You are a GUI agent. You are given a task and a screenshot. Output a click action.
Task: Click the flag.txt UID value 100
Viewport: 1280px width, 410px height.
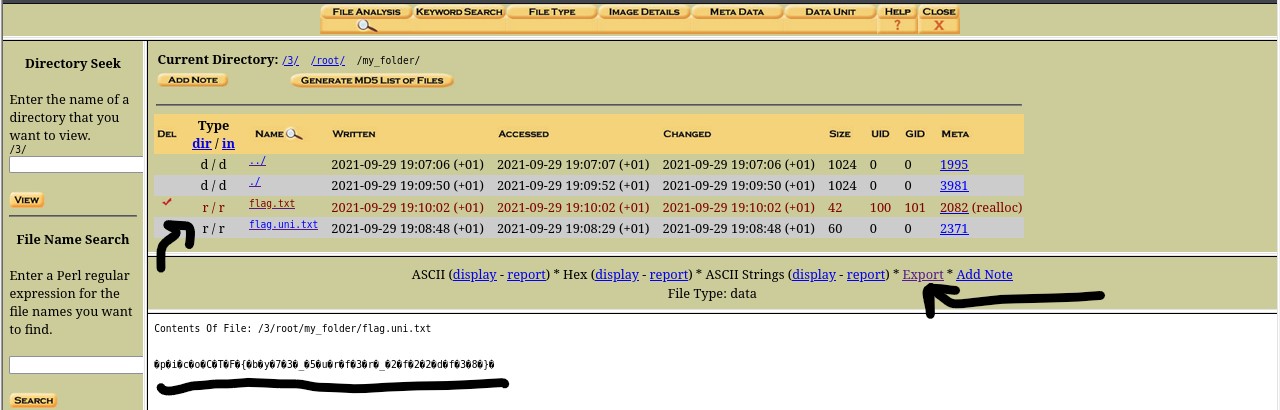(x=880, y=208)
